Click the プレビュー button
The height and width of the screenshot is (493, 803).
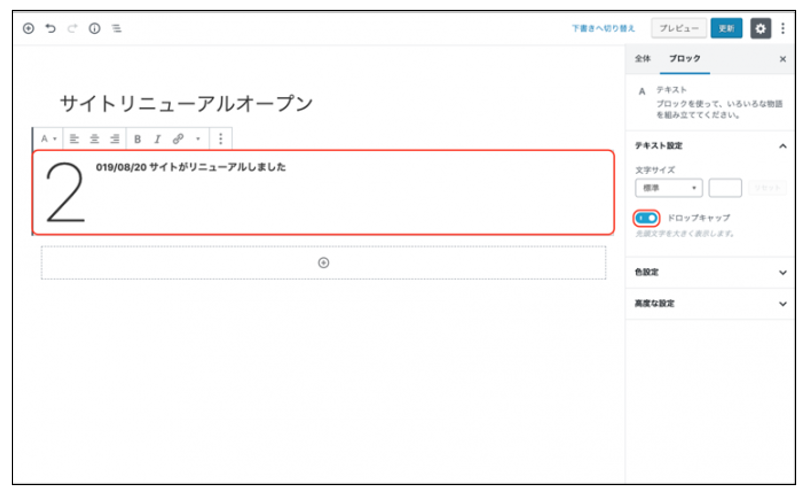pyautogui.click(x=678, y=29)
